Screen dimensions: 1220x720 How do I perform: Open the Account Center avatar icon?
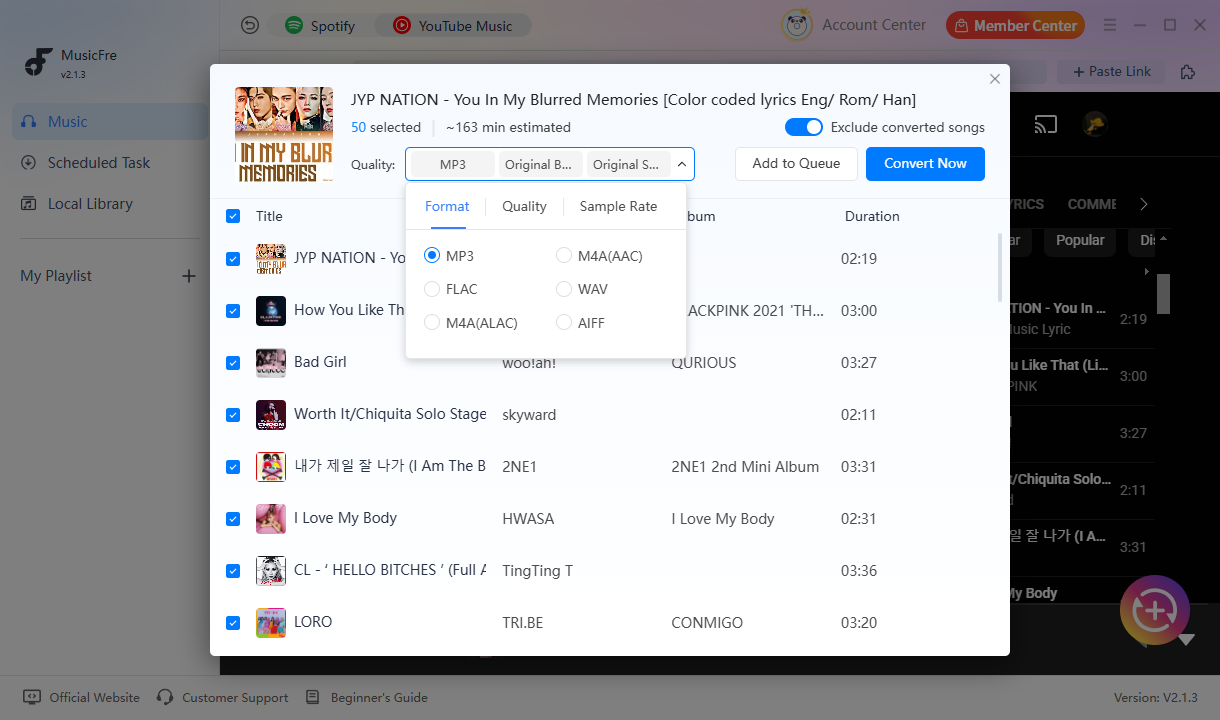coord(797,25)
